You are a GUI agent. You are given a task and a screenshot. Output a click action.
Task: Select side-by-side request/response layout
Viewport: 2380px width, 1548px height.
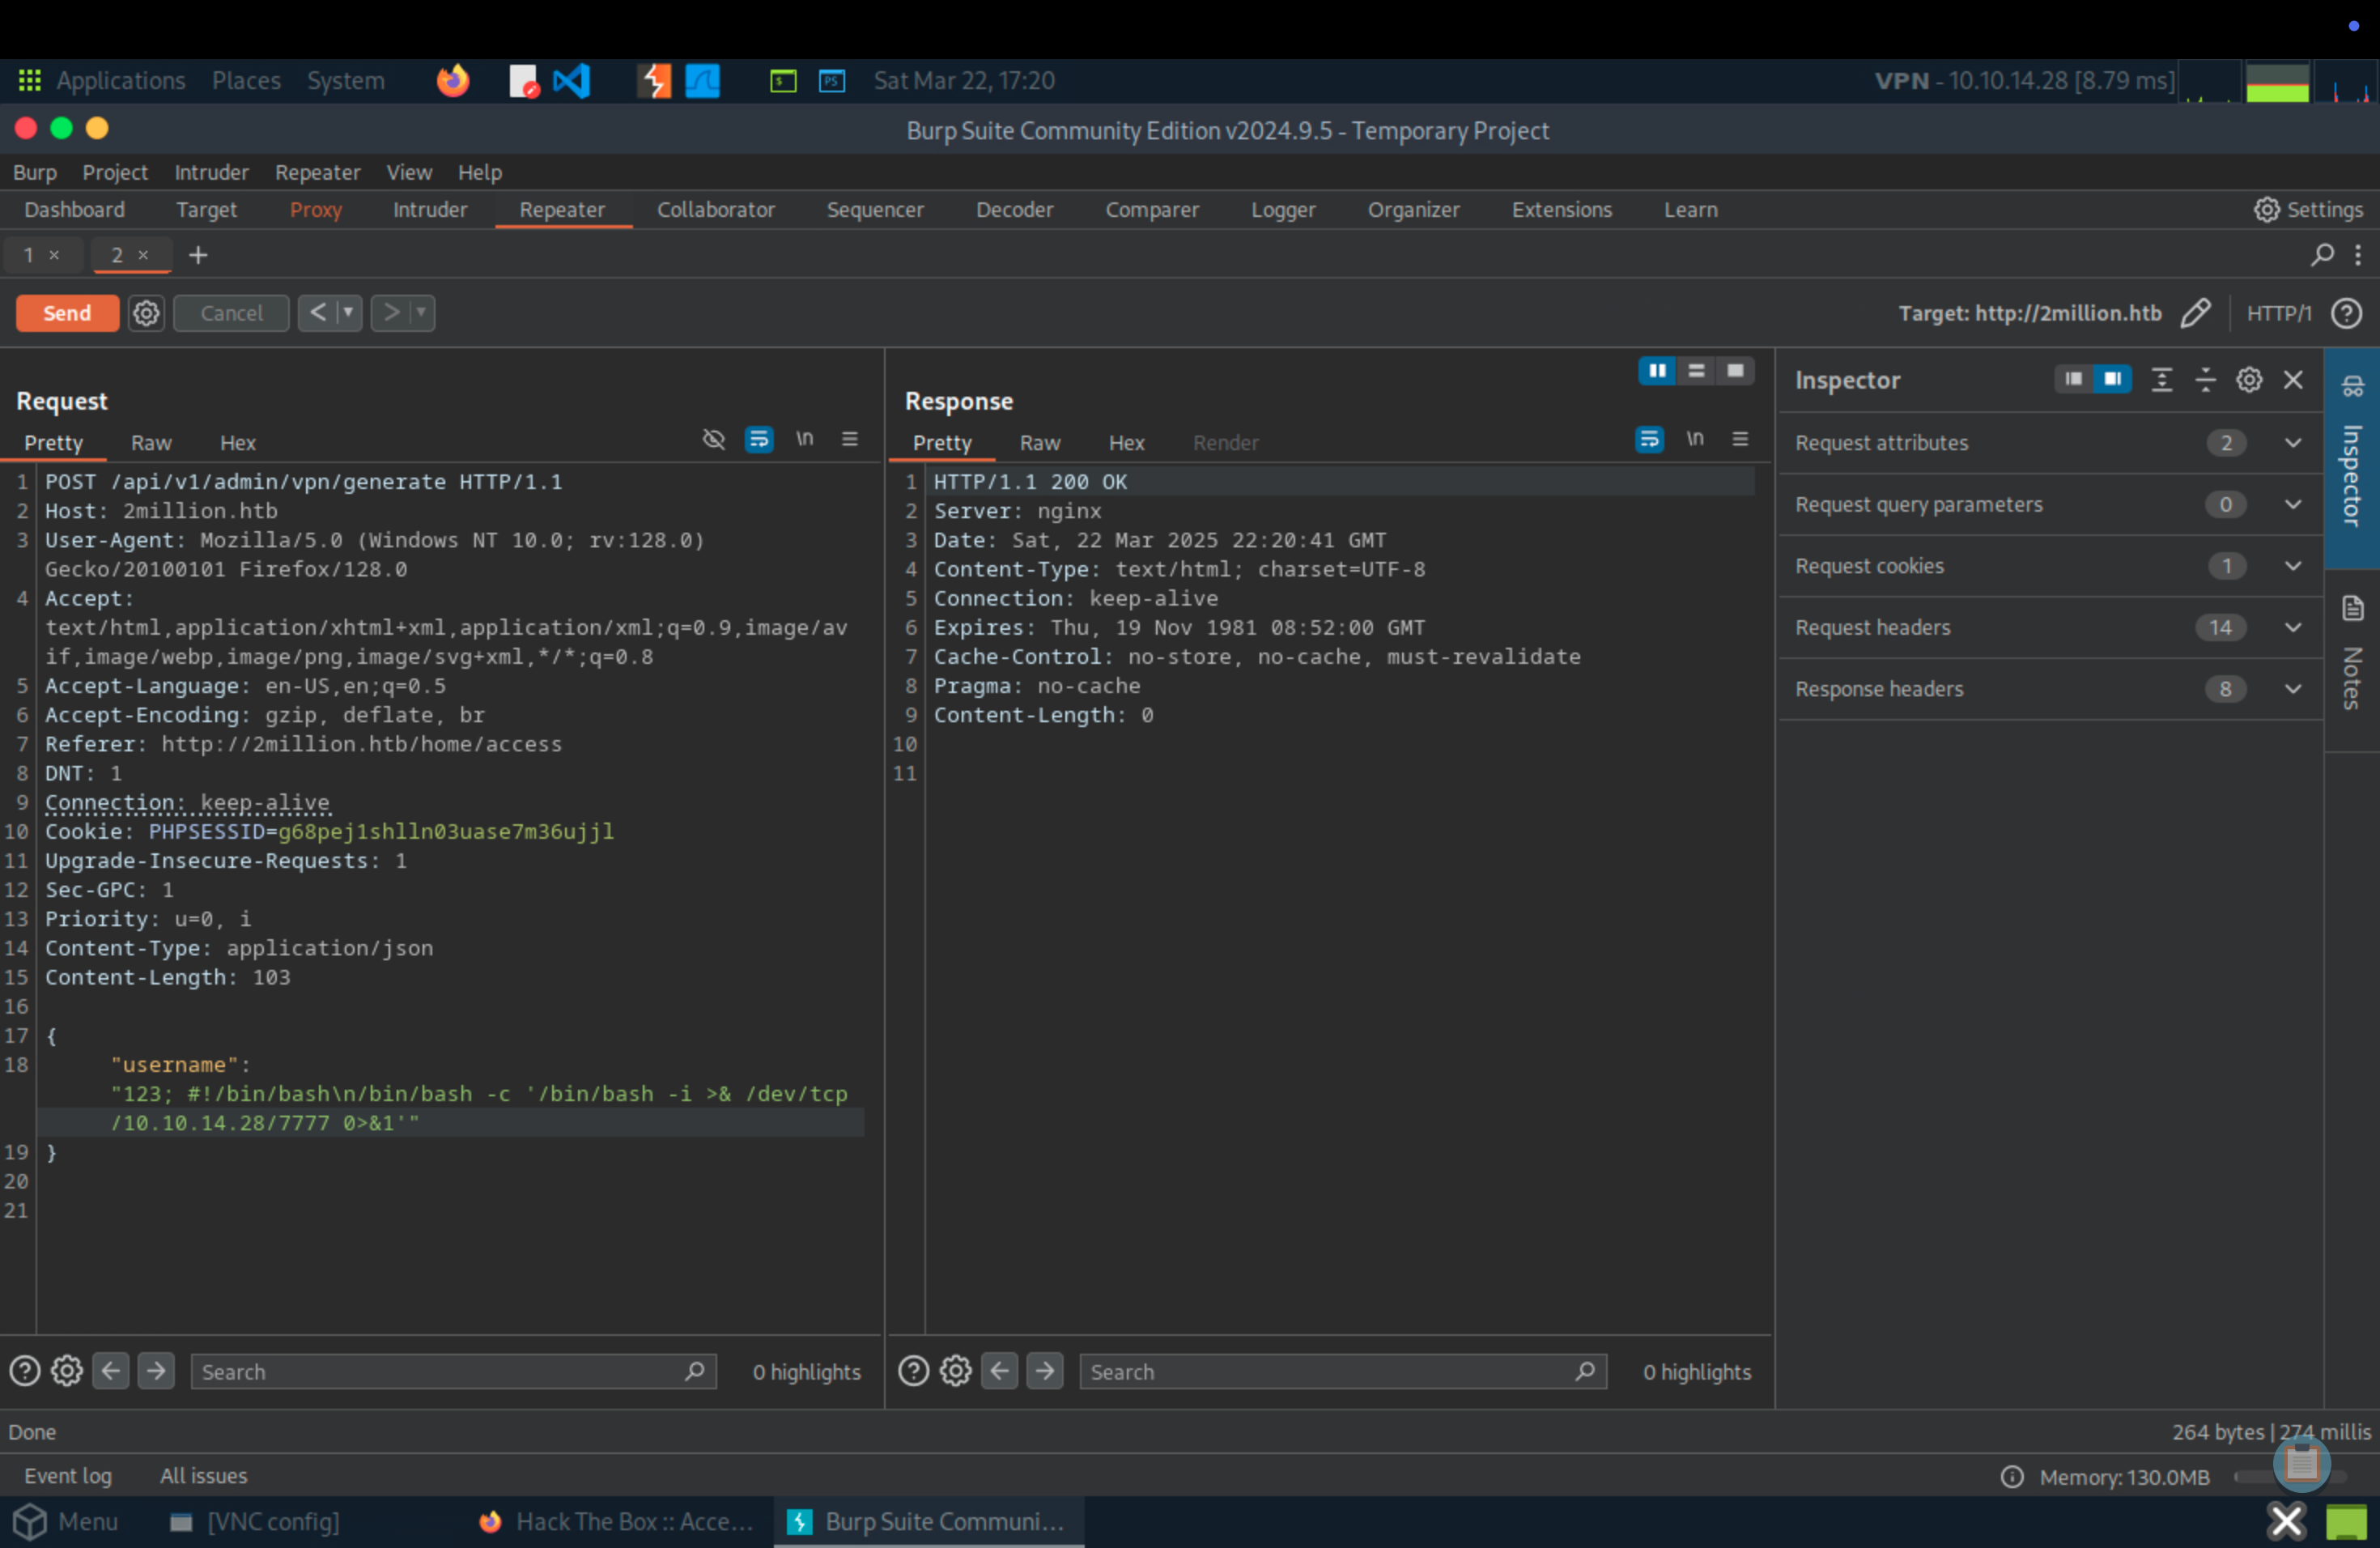pyautogui.click(x=1657, y=371)
